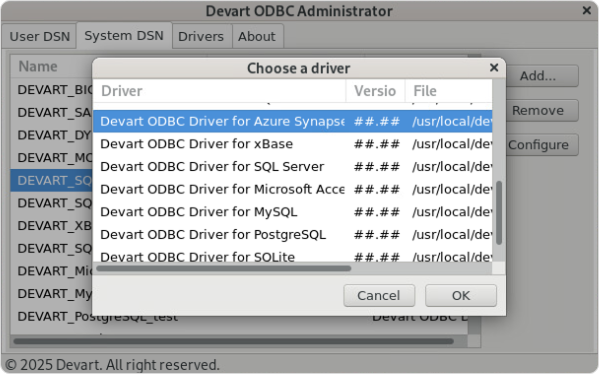Select the DEVART_Mic DSN entry
The height and width of the screenshot is (374, 599).
coord(52,271)
